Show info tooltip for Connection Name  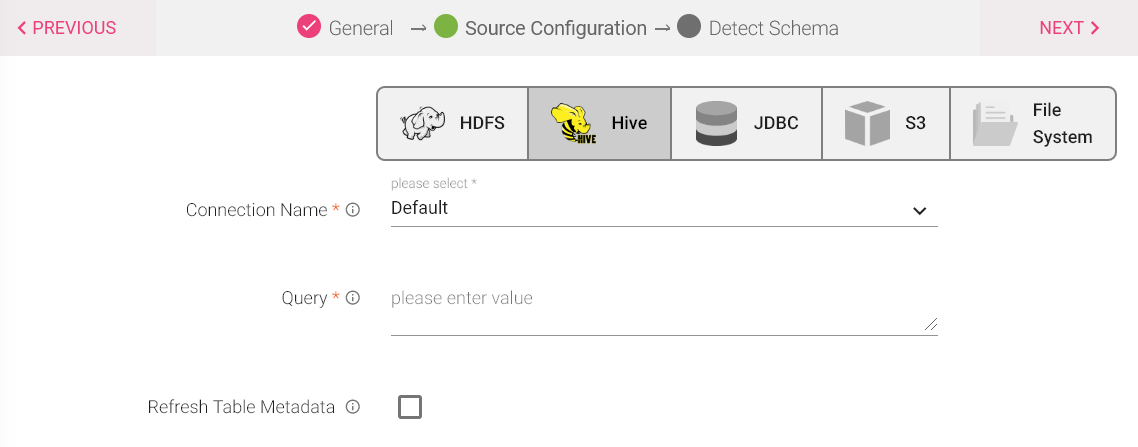click(353, 210)
